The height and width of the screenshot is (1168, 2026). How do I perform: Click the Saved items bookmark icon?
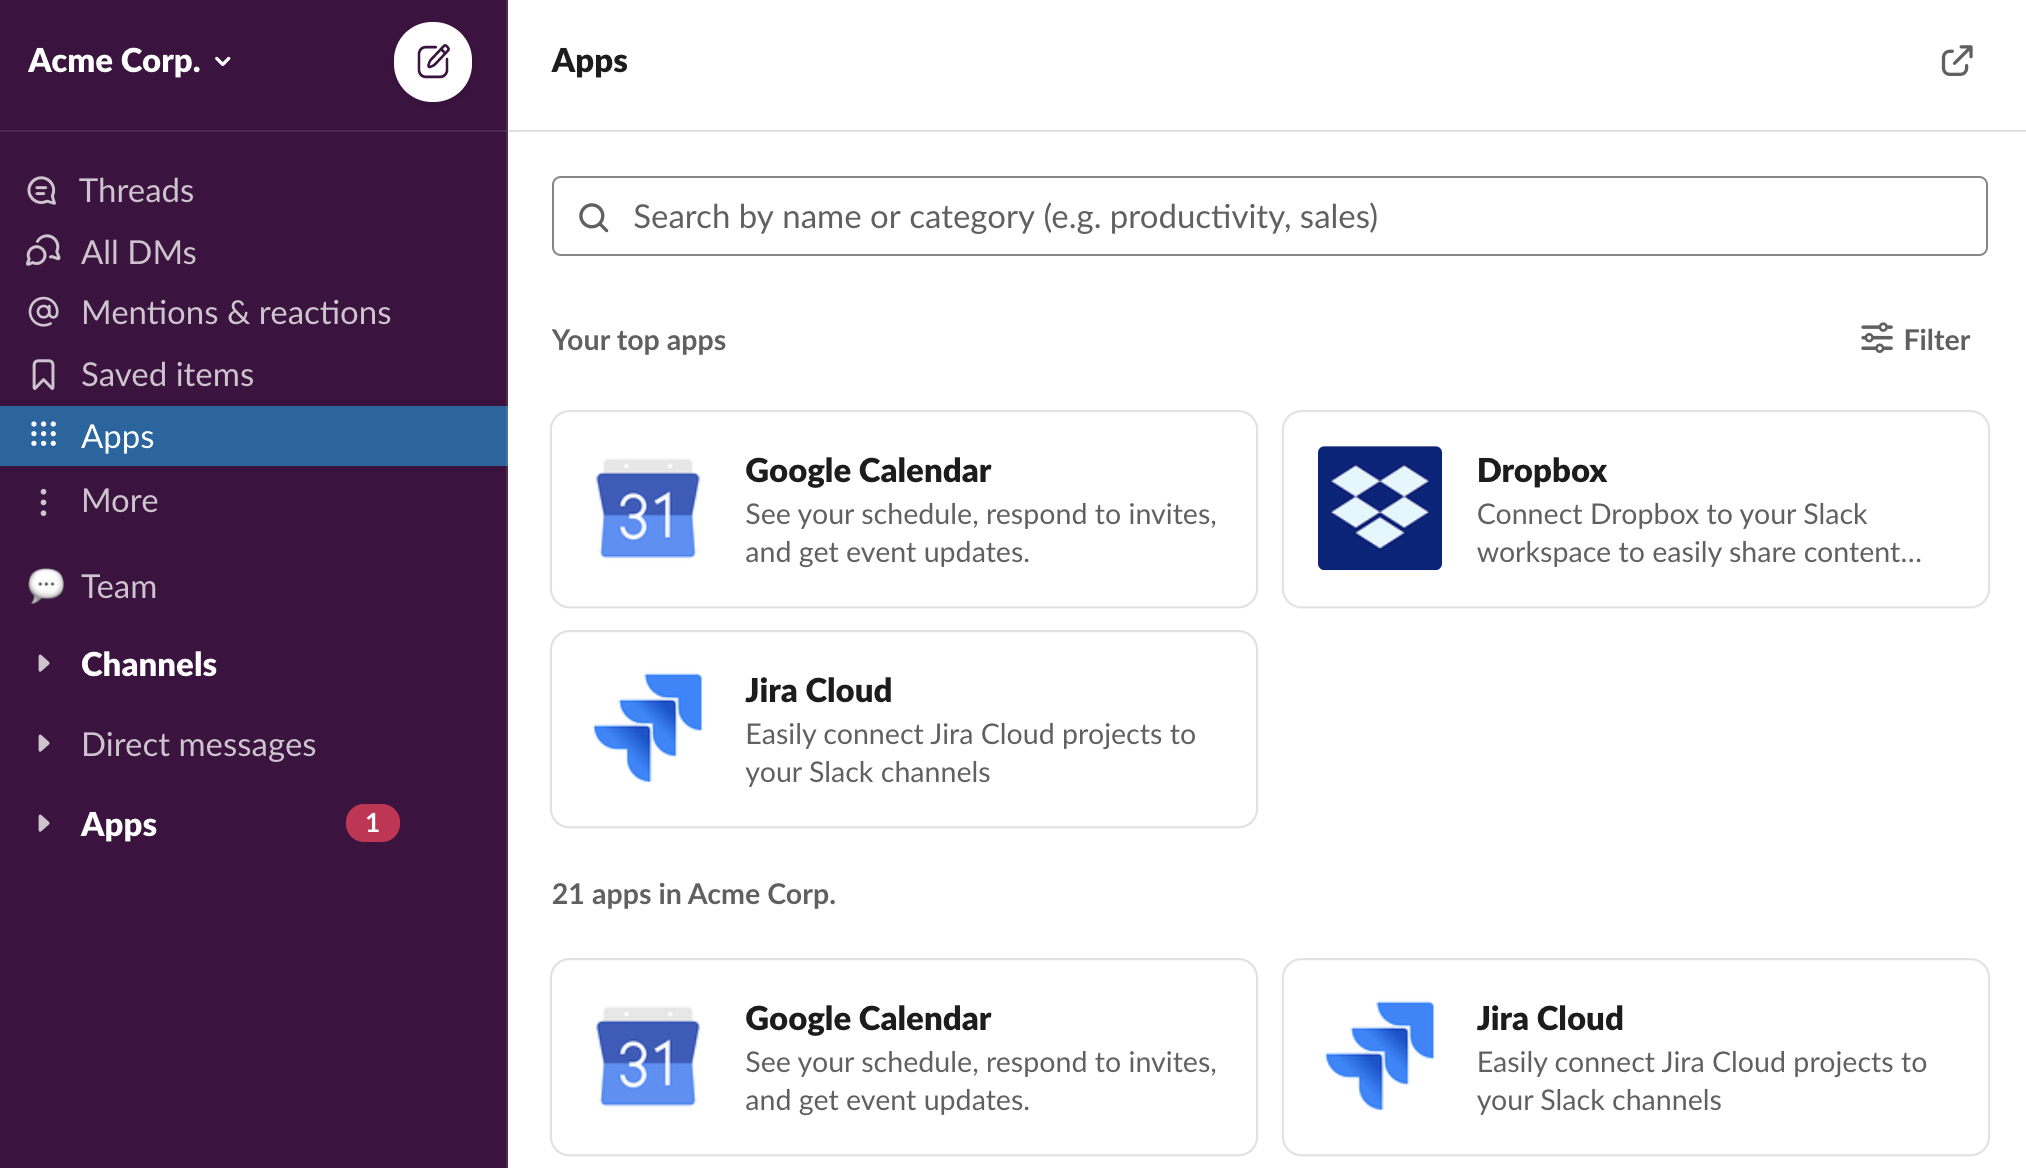[x=43, y=373]
